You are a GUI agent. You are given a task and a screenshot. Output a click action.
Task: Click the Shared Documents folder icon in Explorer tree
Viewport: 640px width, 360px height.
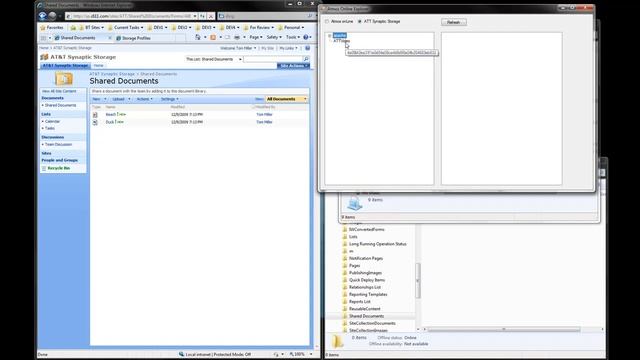345,316
